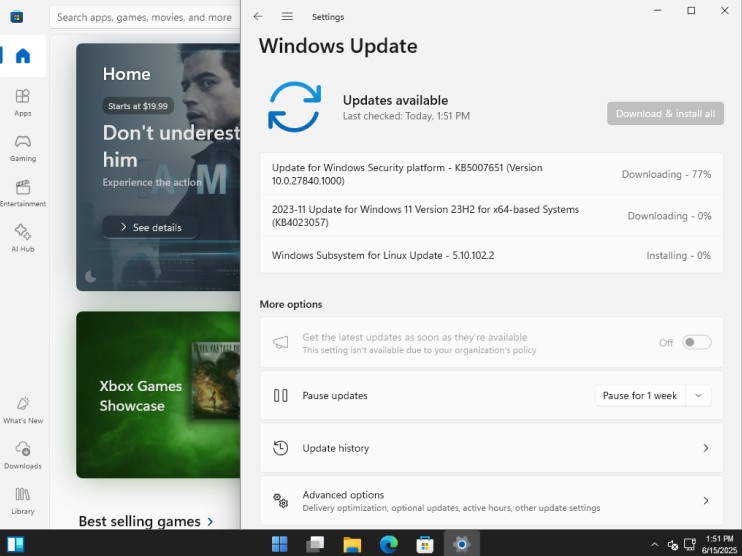Viewport: 742px width, 556px height.
Task: Open Pause for 1 week dropdown arrow
Action: (698, 396)
